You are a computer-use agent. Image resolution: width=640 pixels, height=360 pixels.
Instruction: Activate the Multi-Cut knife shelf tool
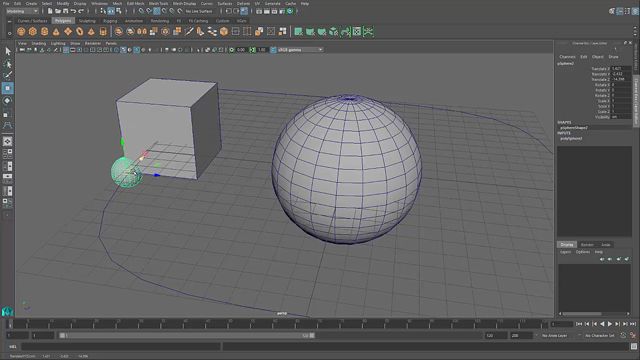click(189, 31)
